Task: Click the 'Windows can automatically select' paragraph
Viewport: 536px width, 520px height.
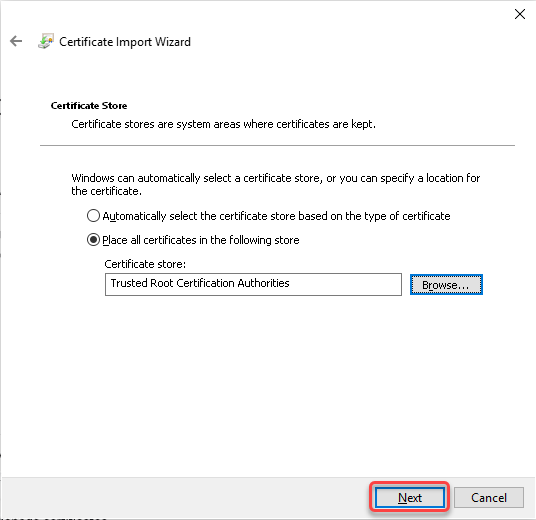Action: pos(276,185)
